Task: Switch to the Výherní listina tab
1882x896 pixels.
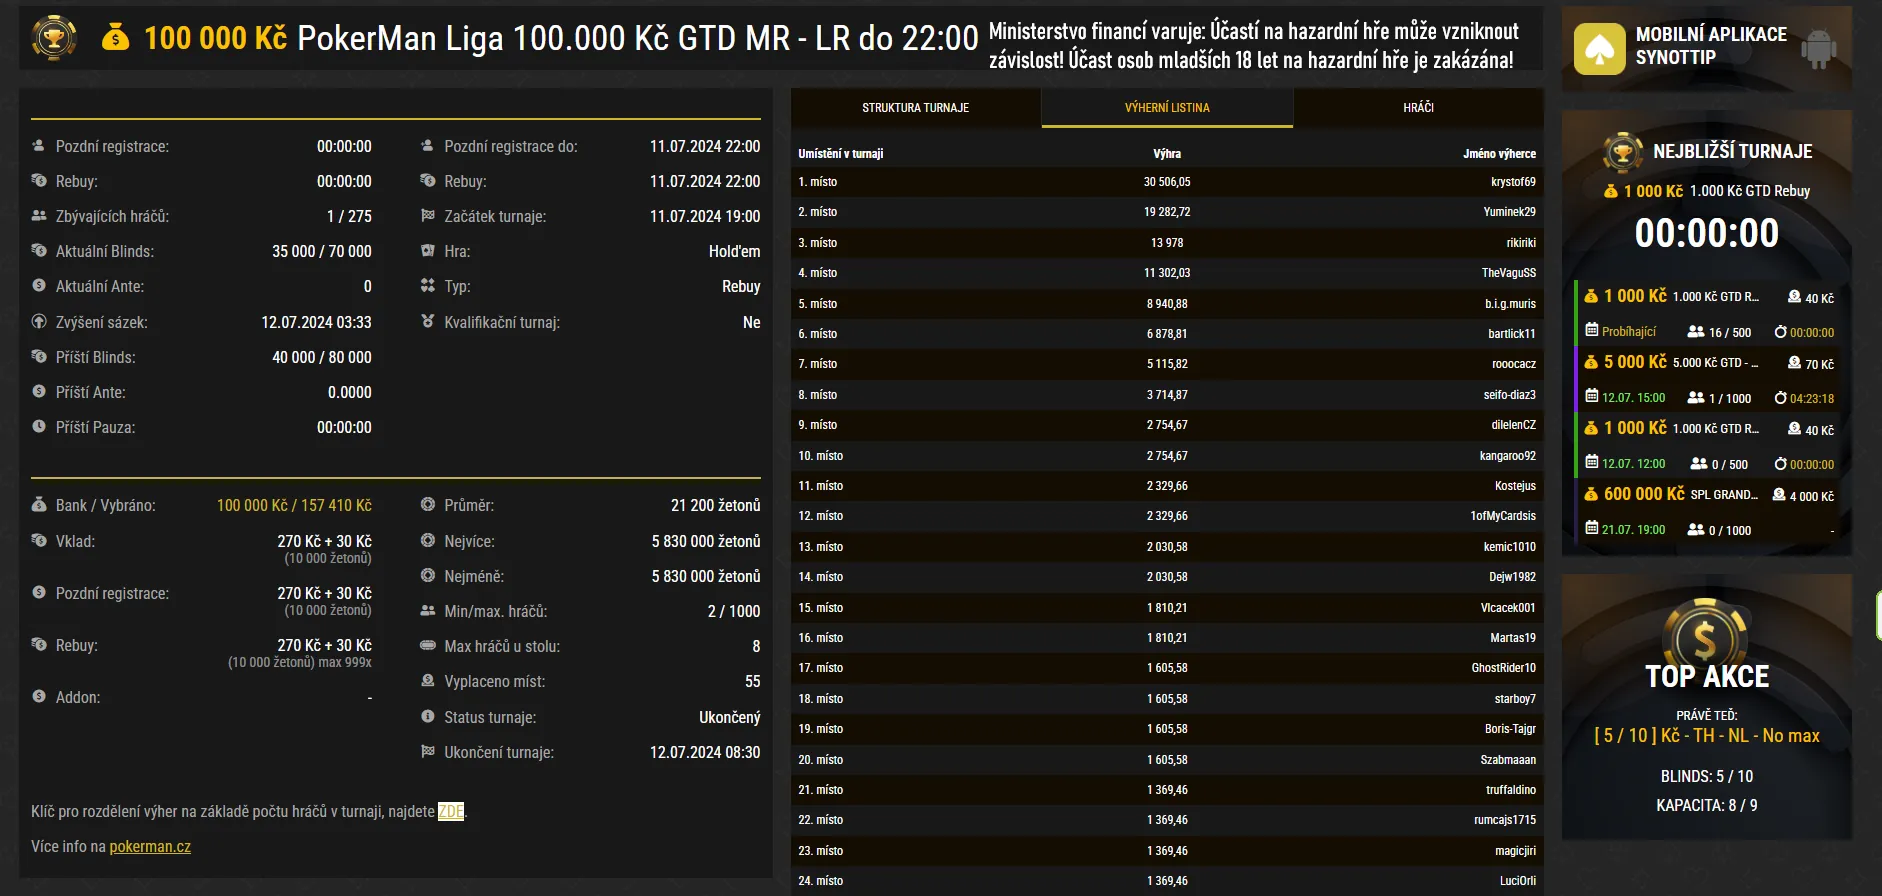Action: [1167, 108]
